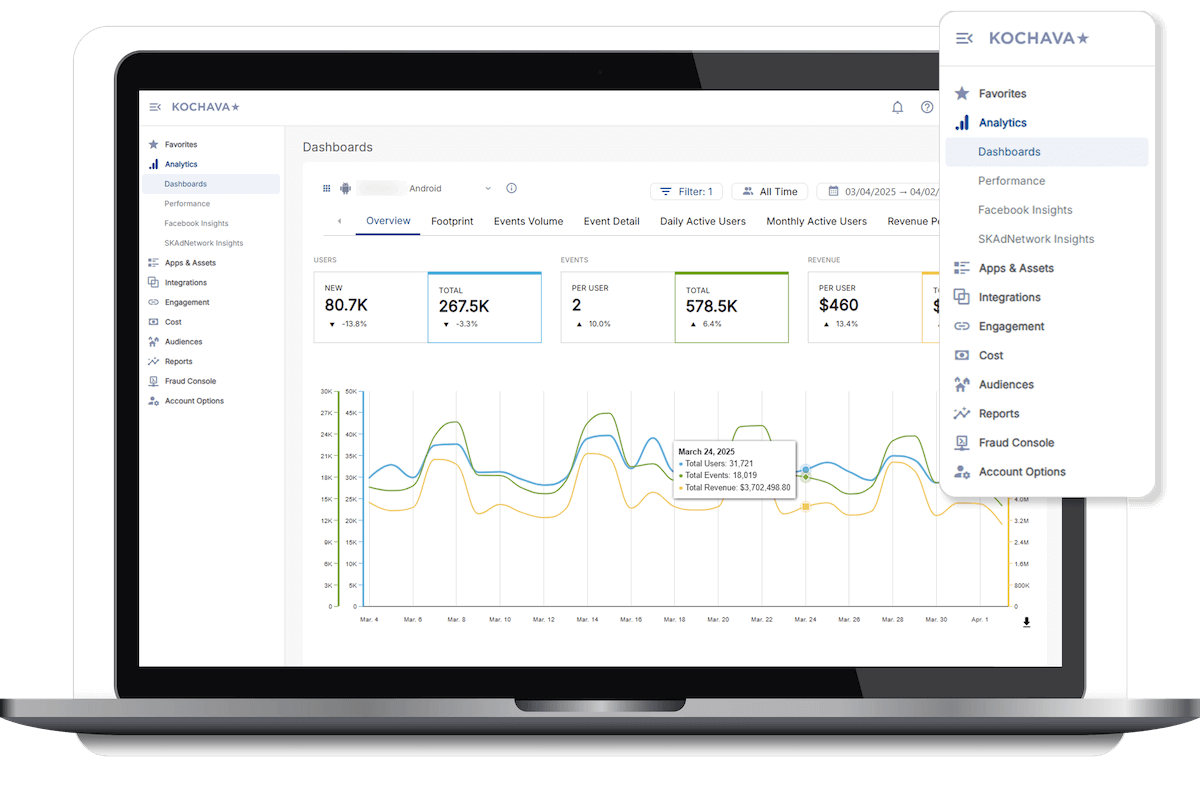Select the Total Users 267.5K card
Viewport: 1200px width, 785px height.
[x=484, y=307]
